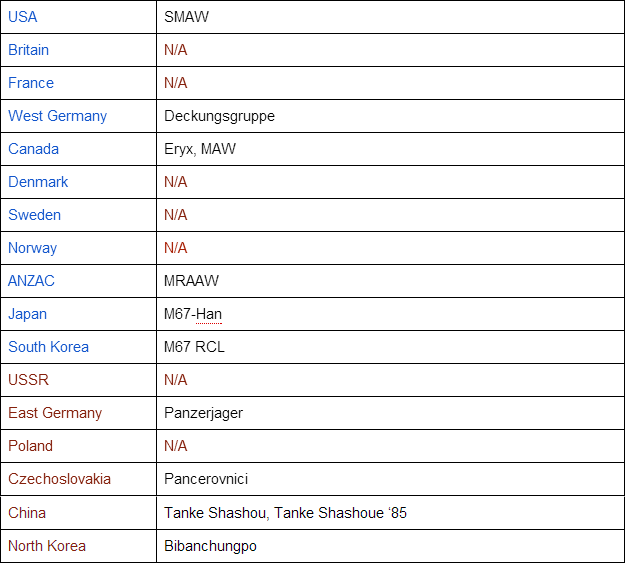Viewport: 625px width, 563px height.
Task: Click the Deckungsgruppe table cell
Action: point(219,116)
